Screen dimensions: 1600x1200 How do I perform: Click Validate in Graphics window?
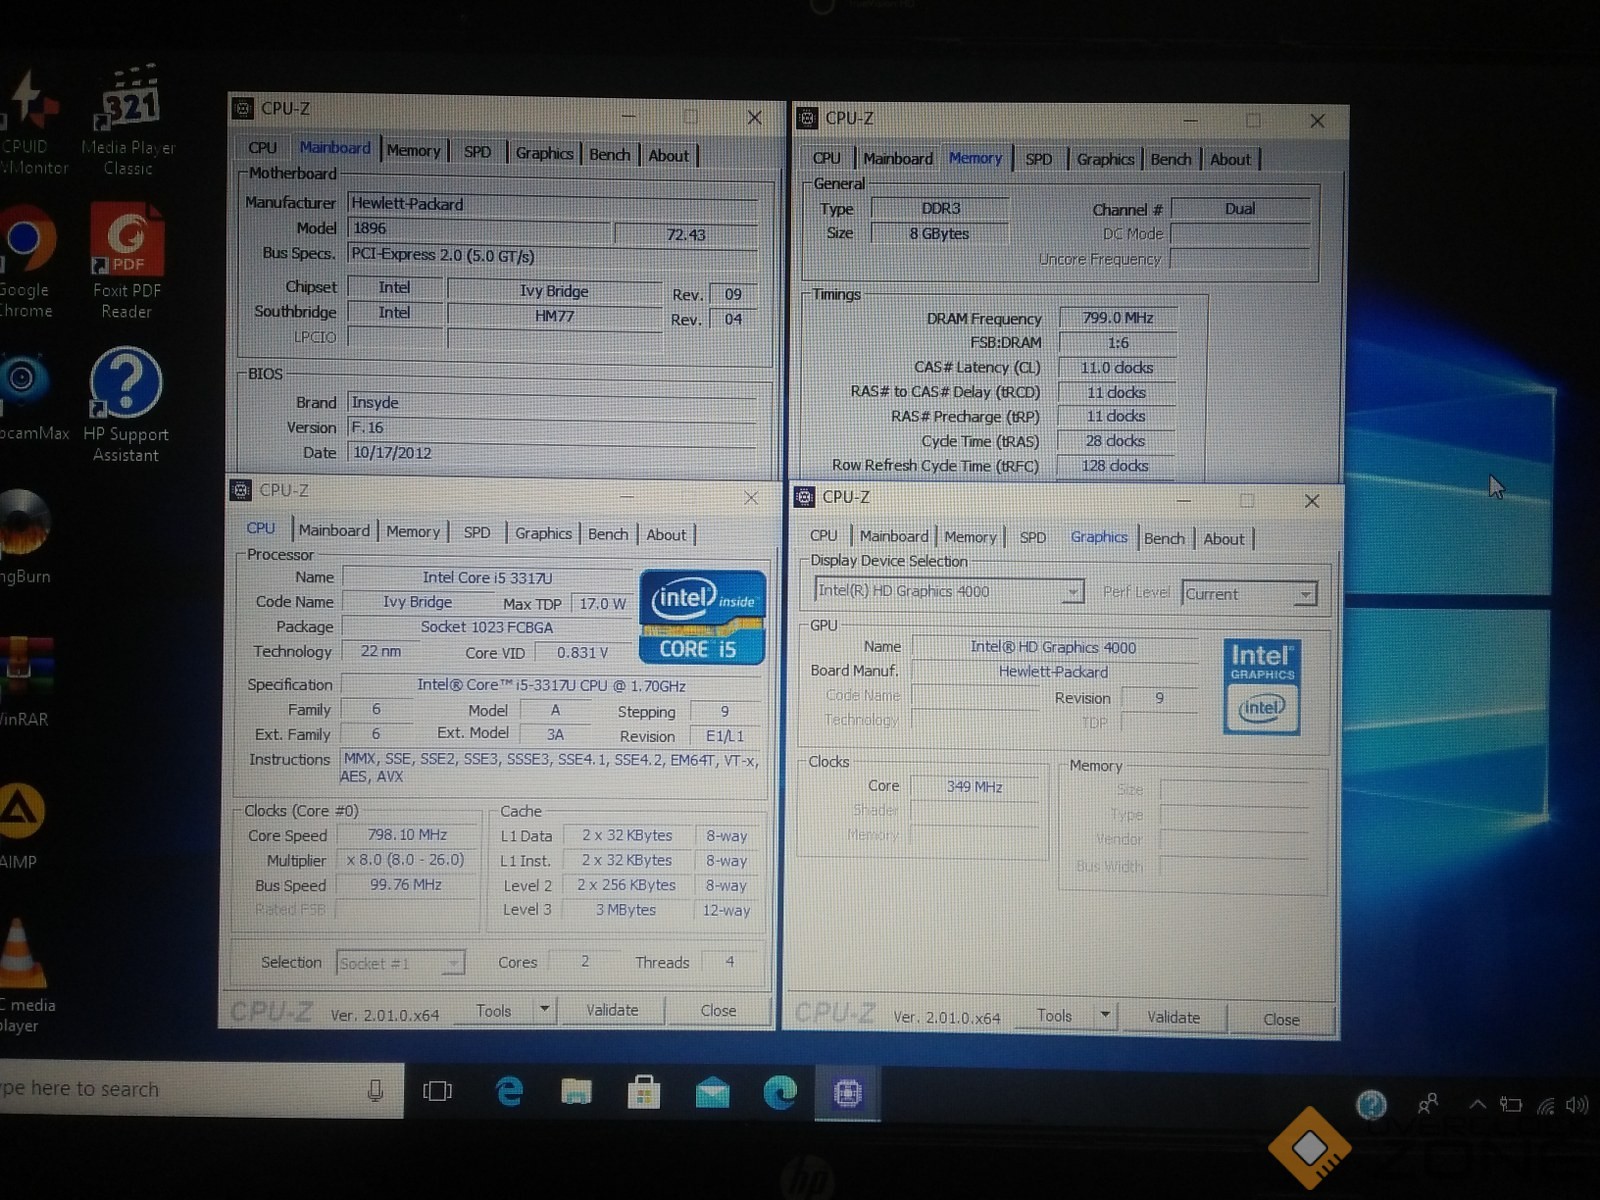(1173, 1017)
